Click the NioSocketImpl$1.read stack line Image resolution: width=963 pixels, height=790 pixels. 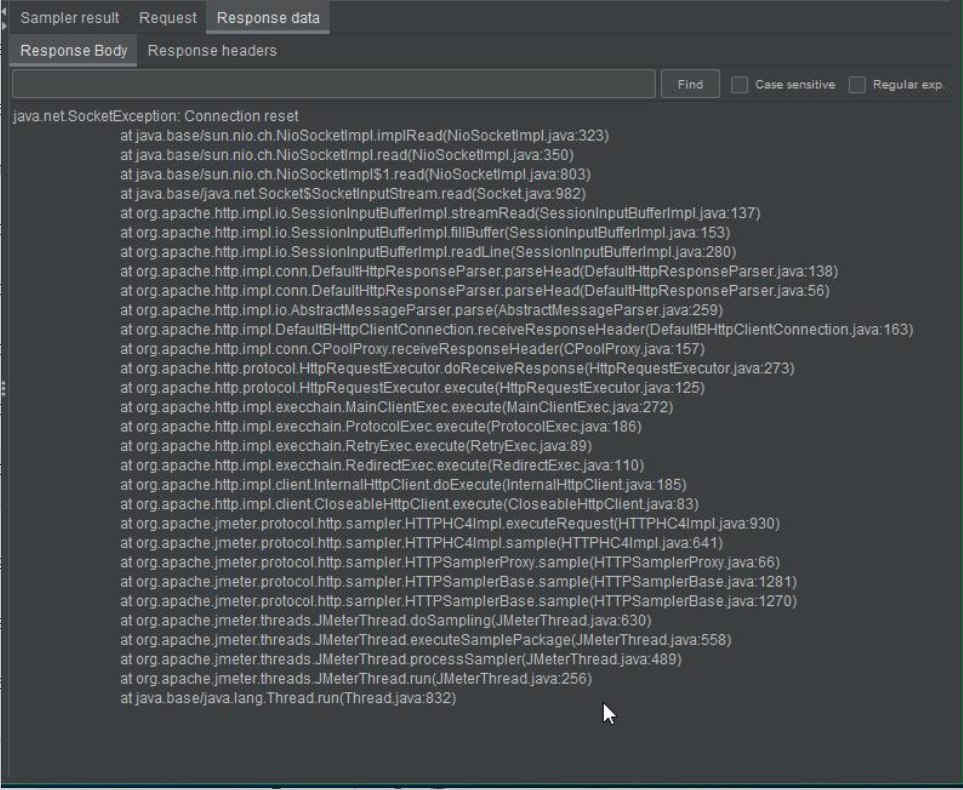coord(356,174)
